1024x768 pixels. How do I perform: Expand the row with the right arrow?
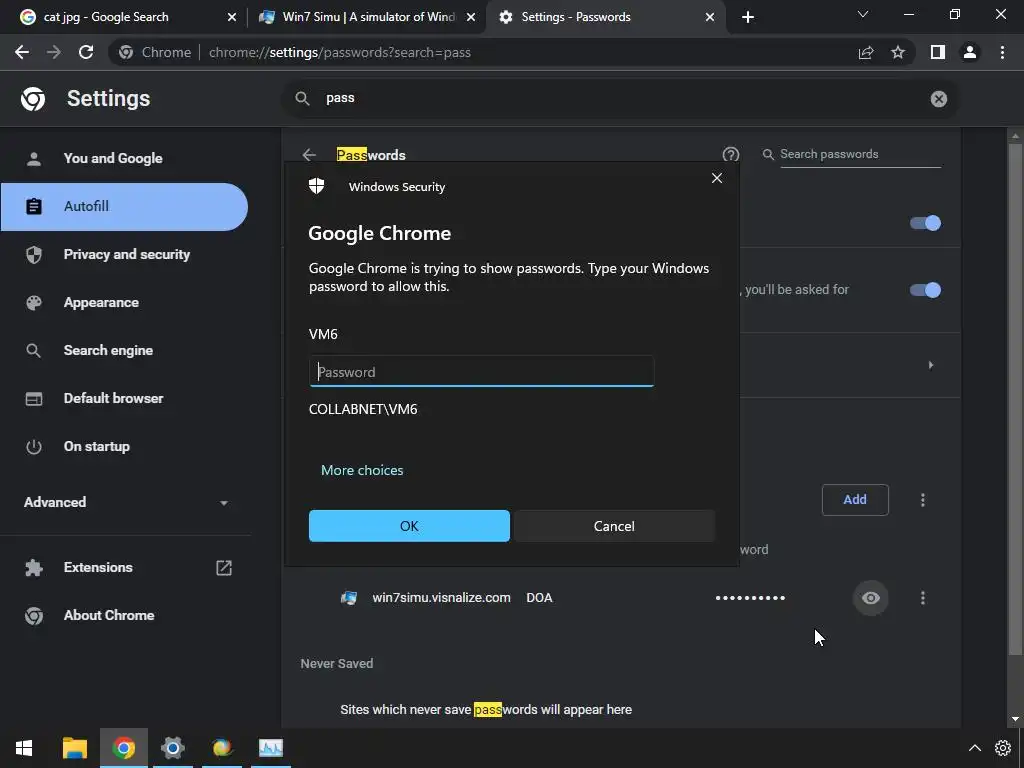[x=931, y=365]
